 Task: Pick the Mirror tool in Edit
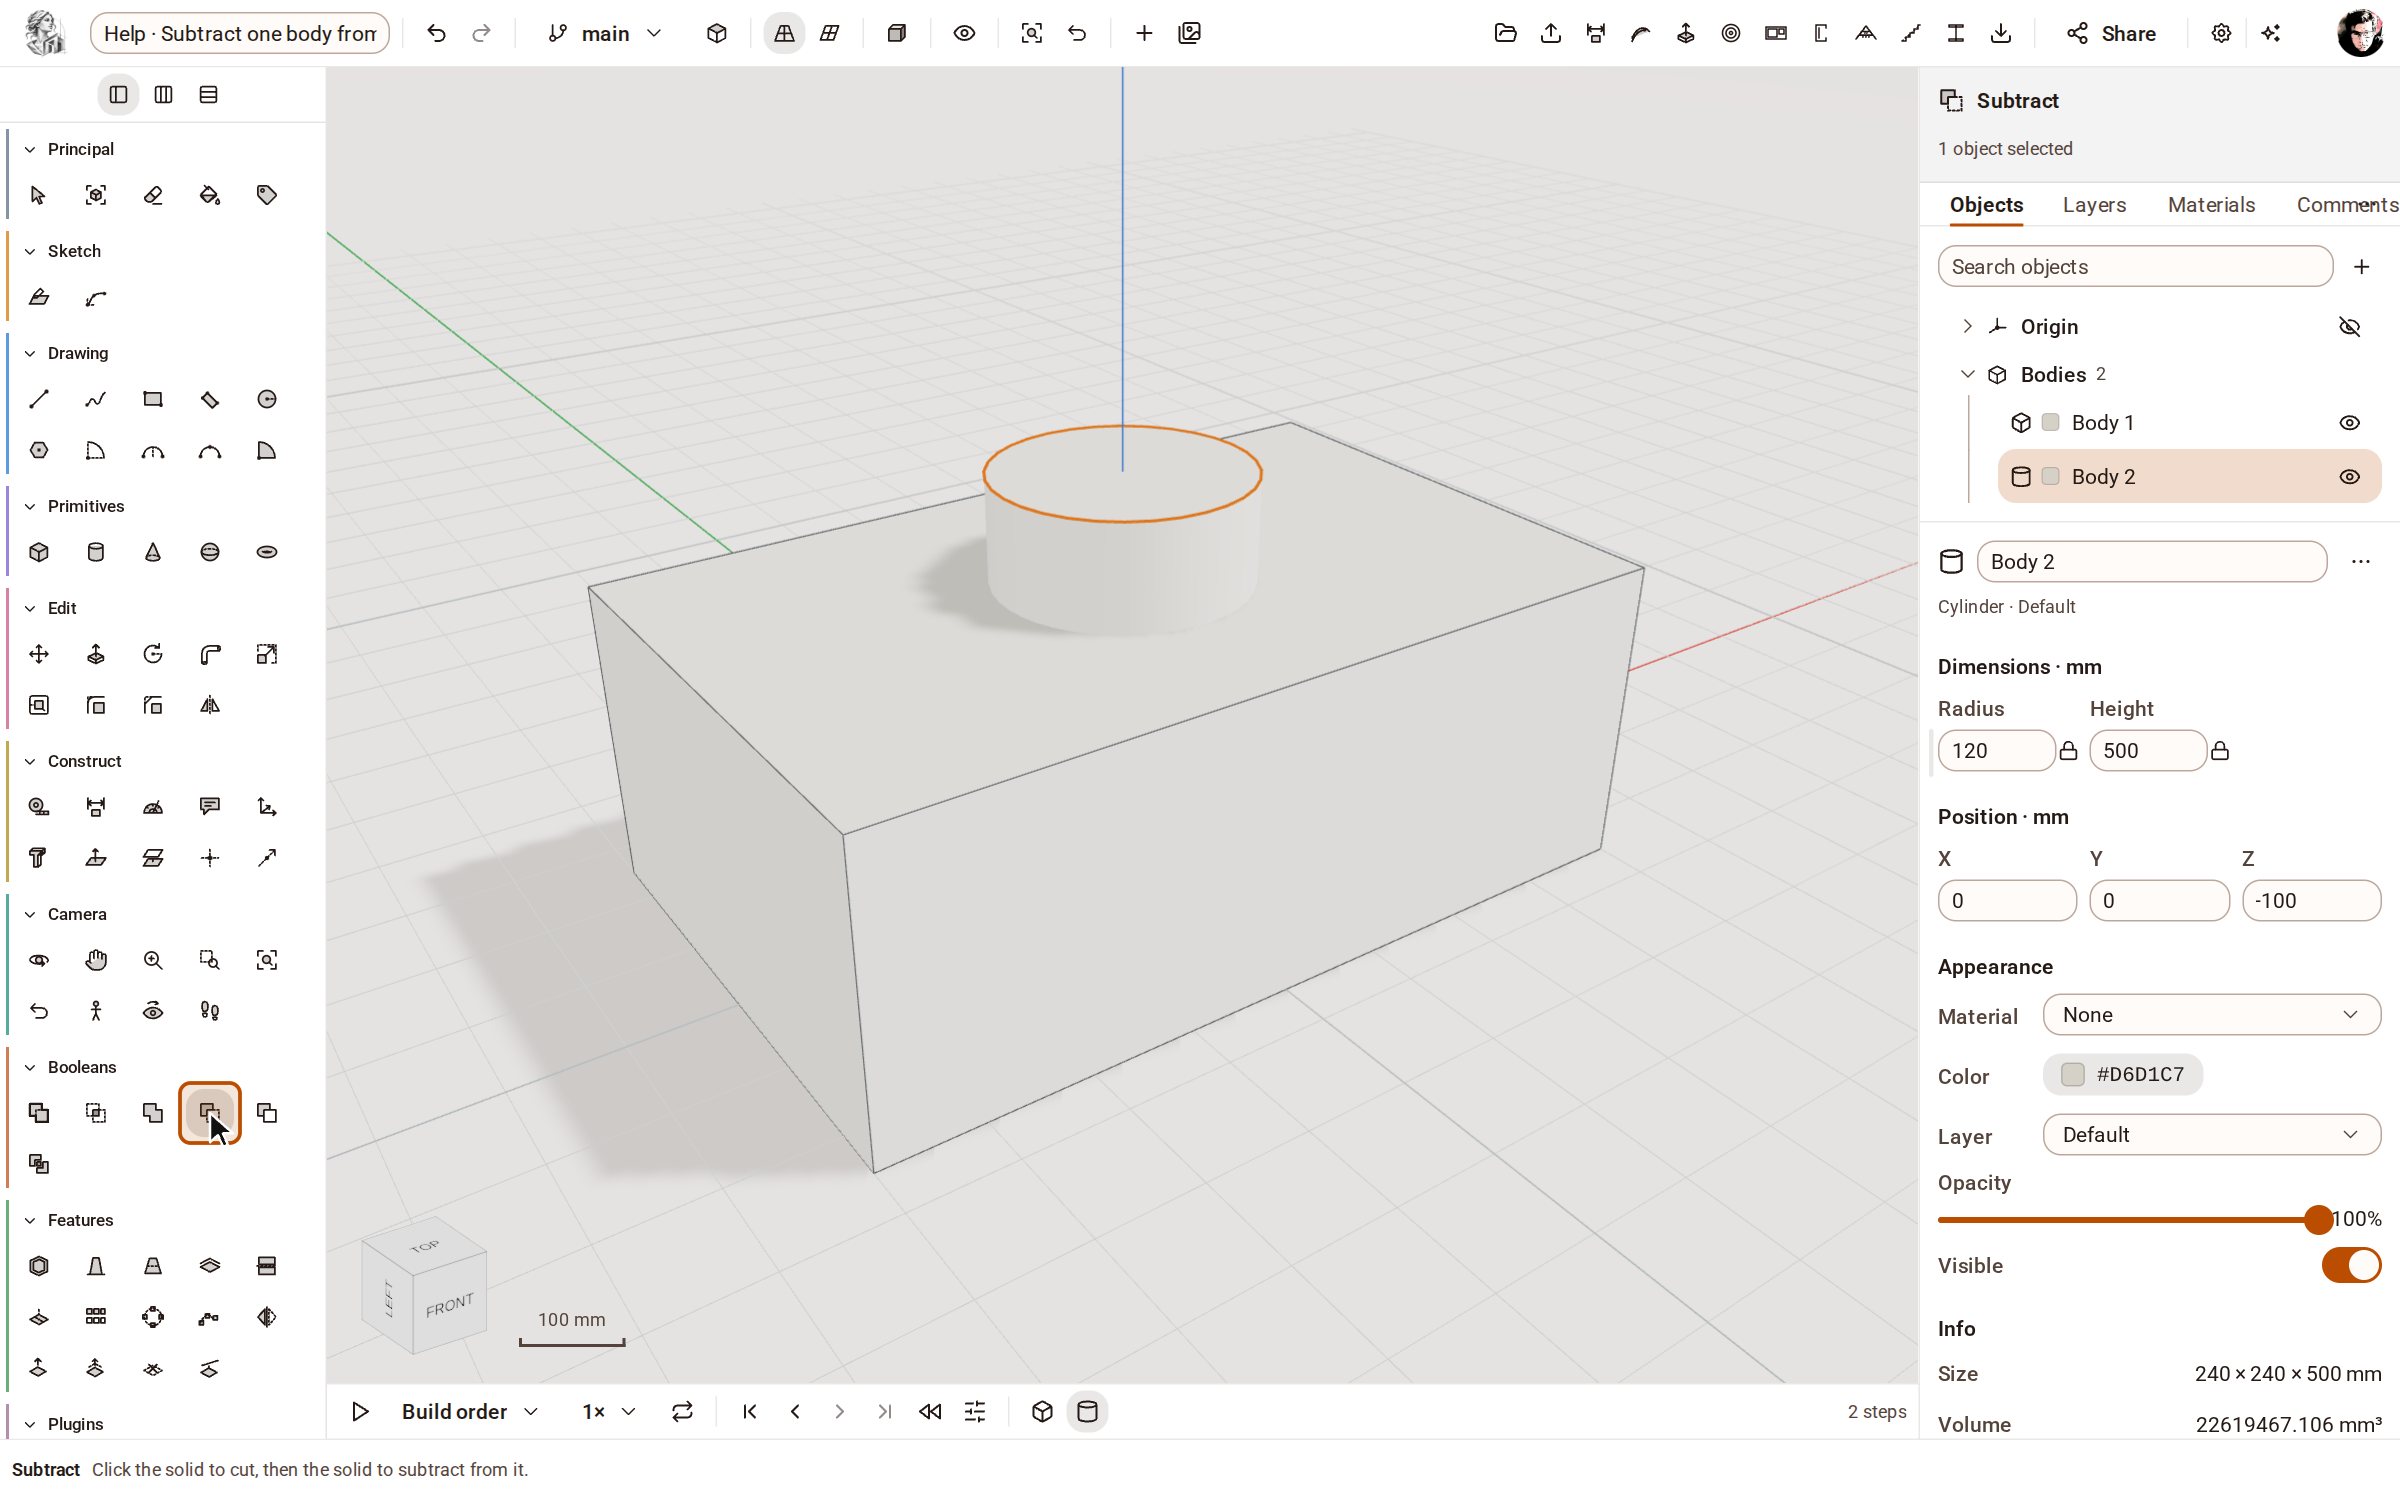pyautogui.click(x=210, y=705)
